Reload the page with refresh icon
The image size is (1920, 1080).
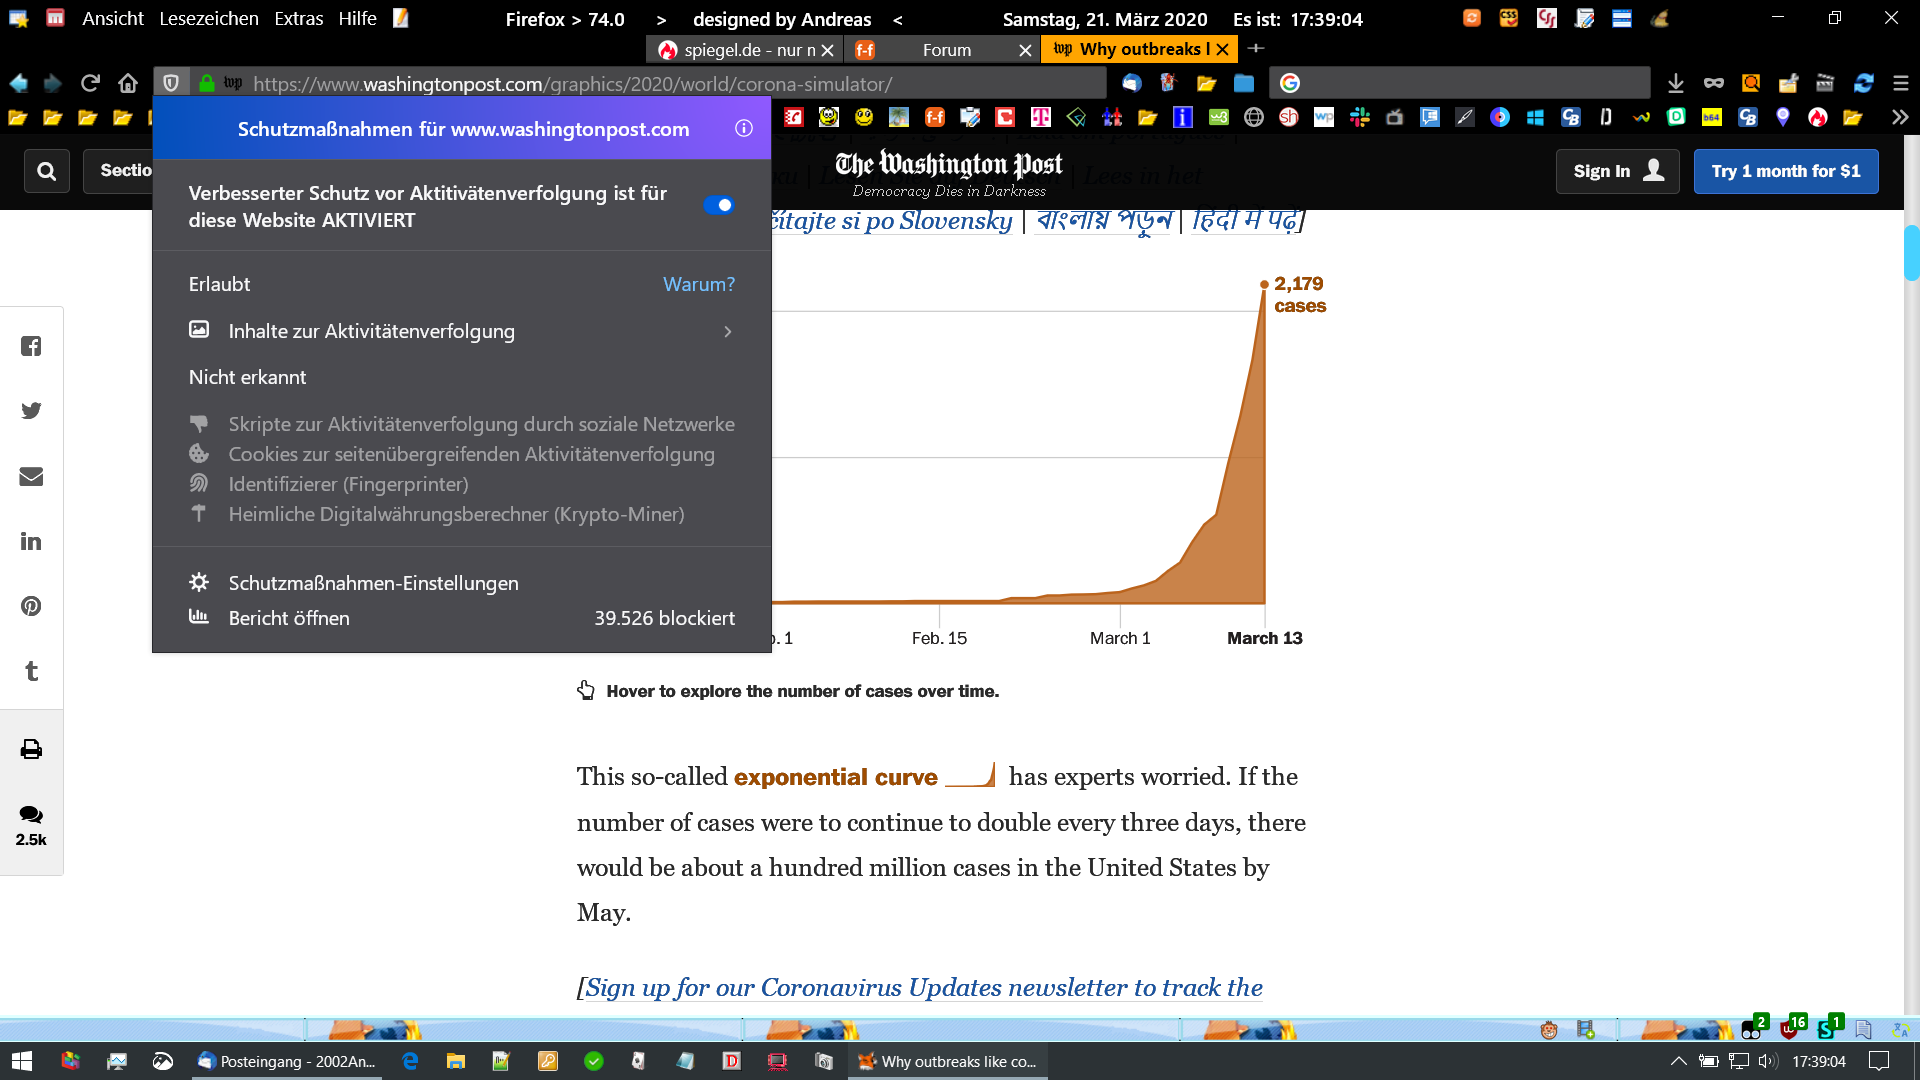click(x=90, y=83)
